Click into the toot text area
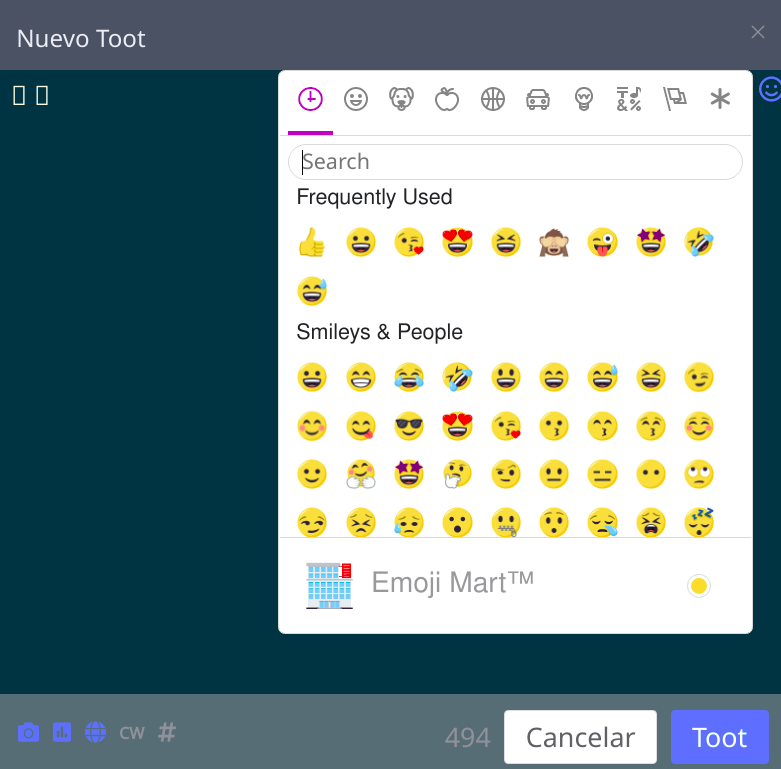 coord(139,382)
